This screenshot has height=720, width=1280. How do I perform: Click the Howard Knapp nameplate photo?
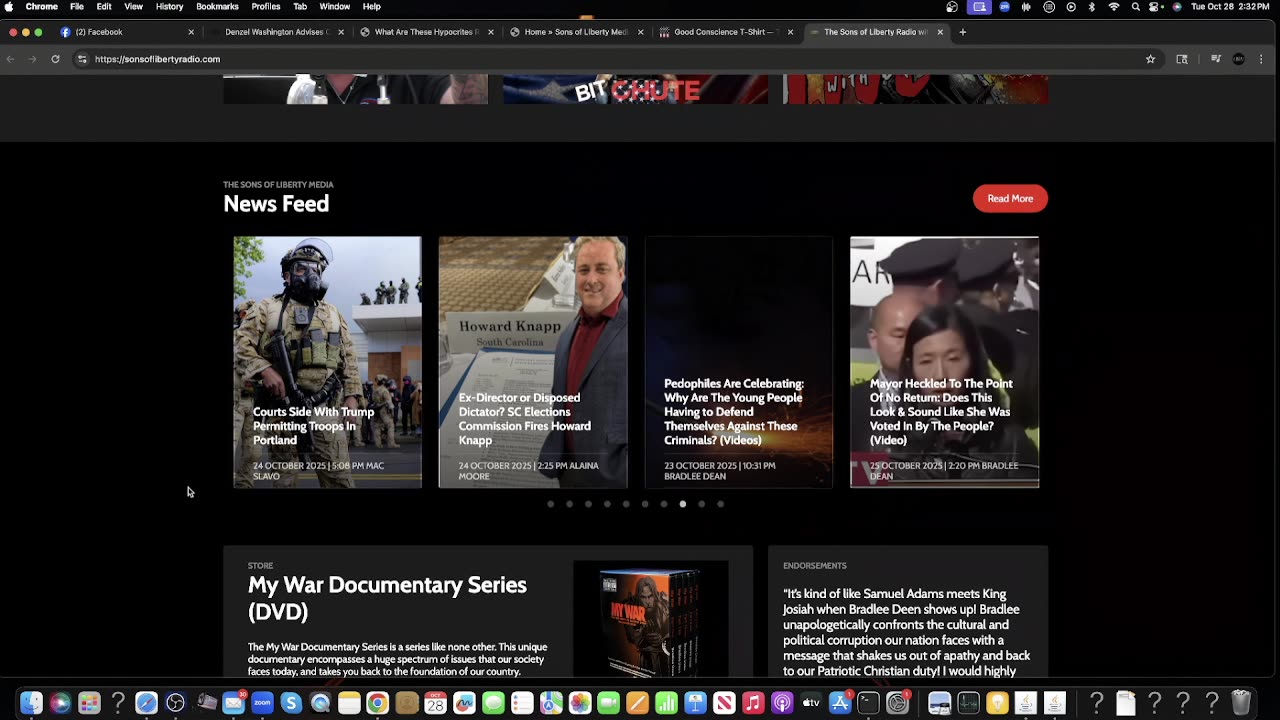pyautogui.click(x=533, y=362)
